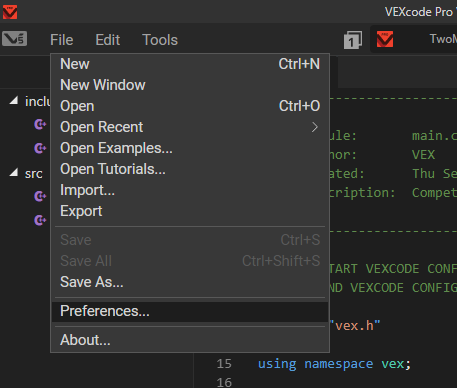Viewport: 457px width, 388px height.
Task: Open the Tools menu
Action: pos(160,40)
